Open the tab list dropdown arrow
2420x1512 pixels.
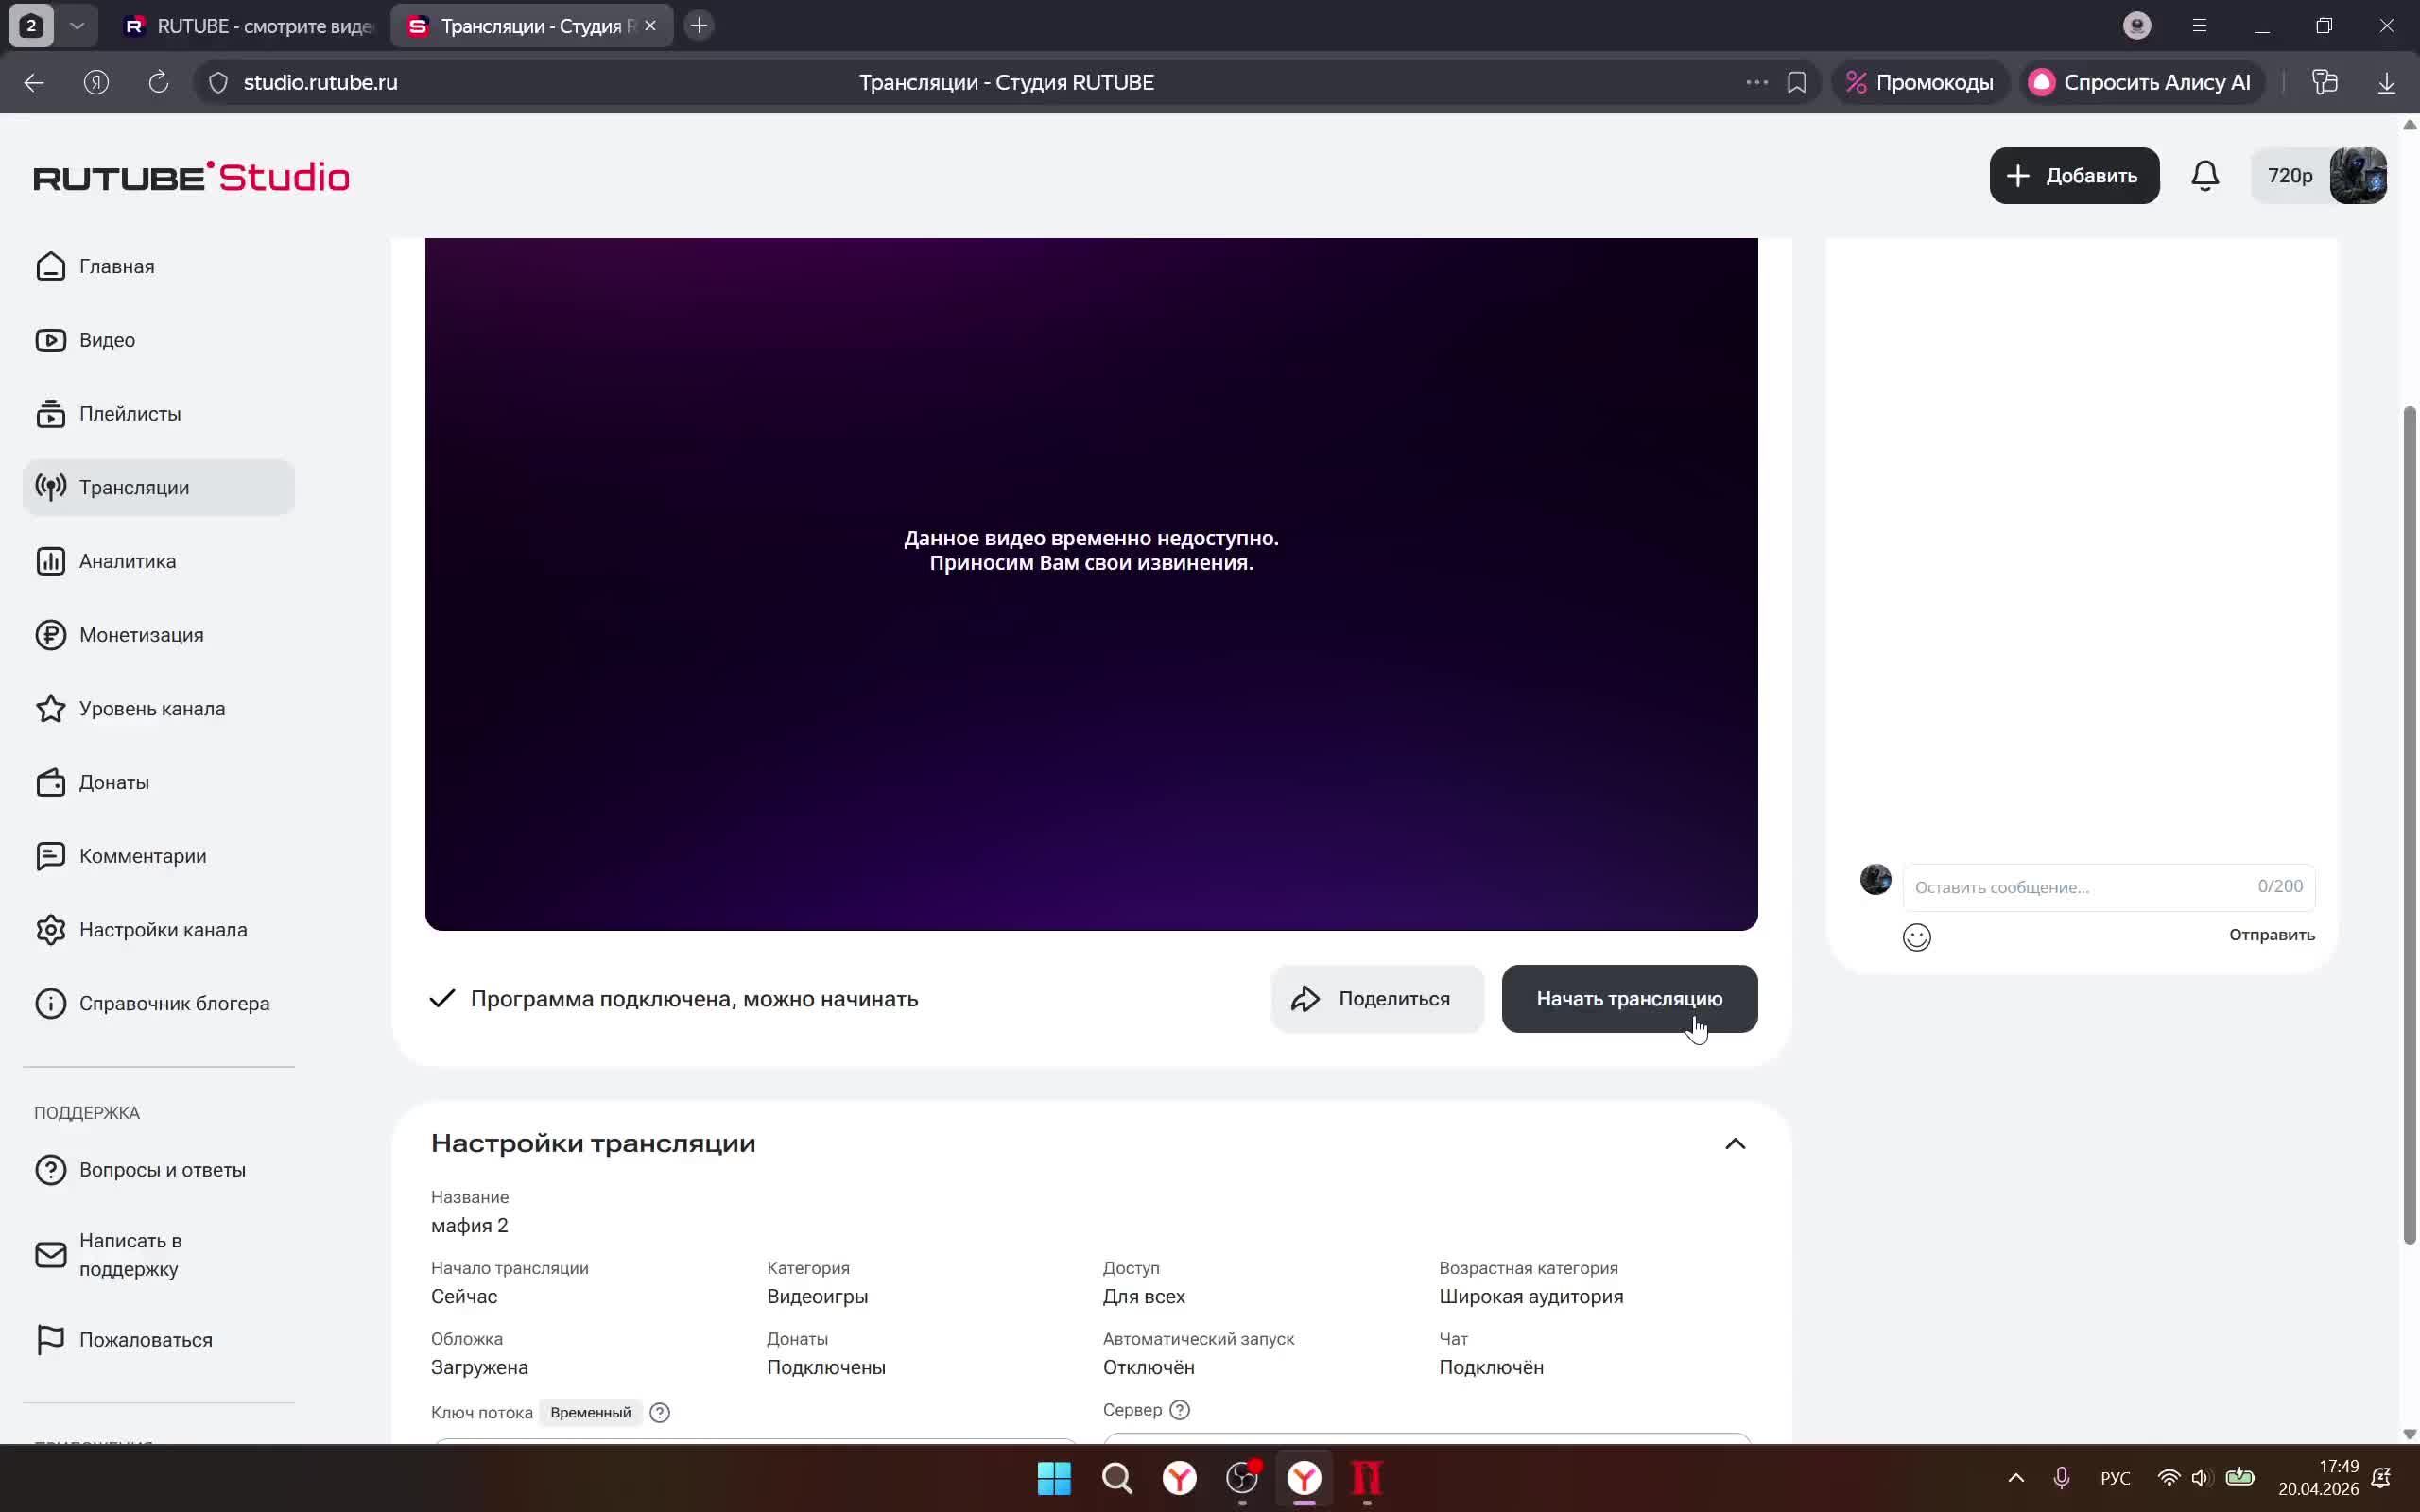(77, 26)
